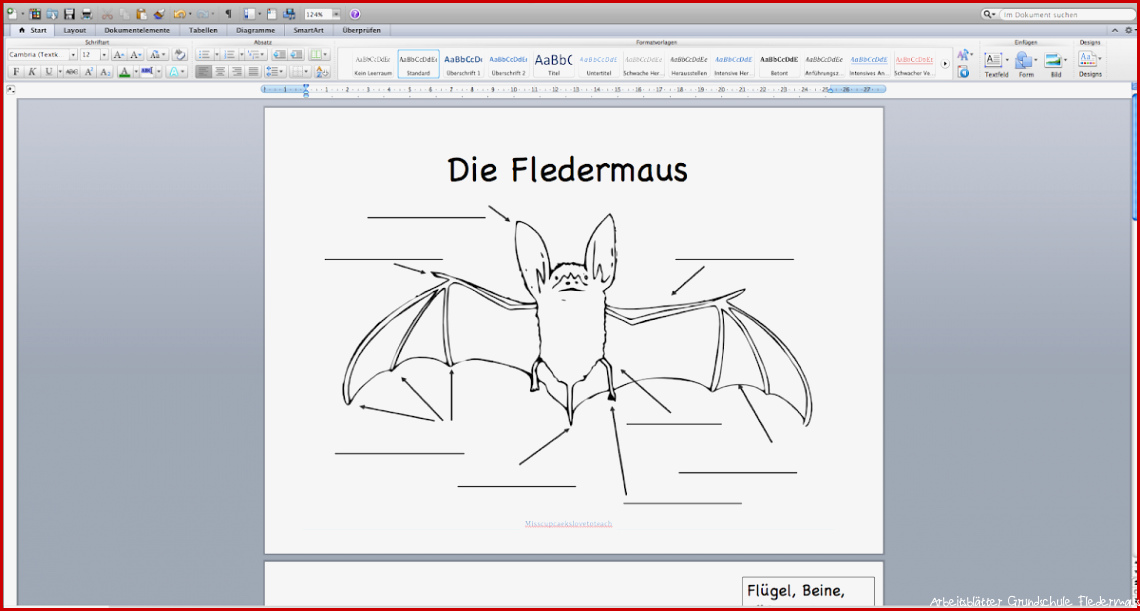Open the ribbon settings gear menu
Screen dimensions: 1140x611
pos(1130,31)
